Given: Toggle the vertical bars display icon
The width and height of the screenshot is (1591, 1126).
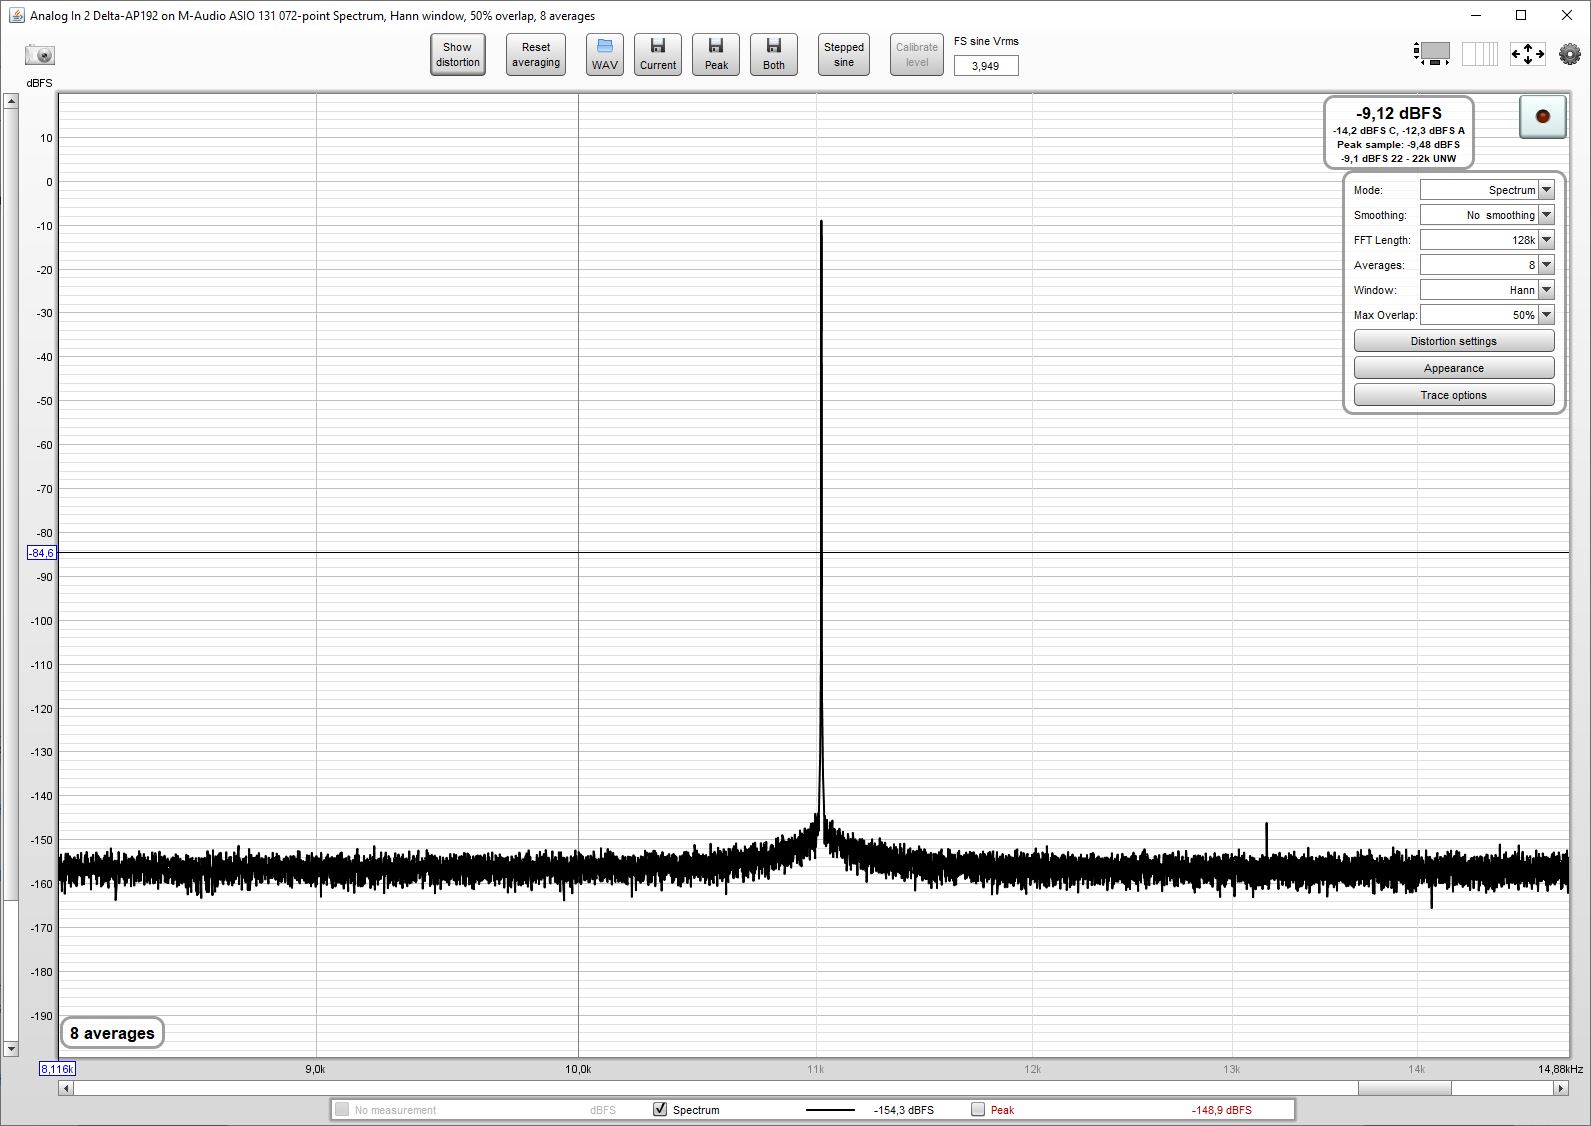Looking at the screenshot, I should tap(1480, 54).
